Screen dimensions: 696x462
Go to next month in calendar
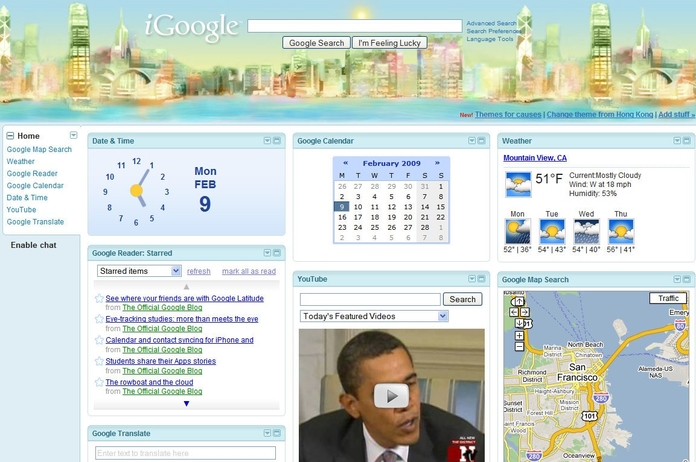(437, 163)
